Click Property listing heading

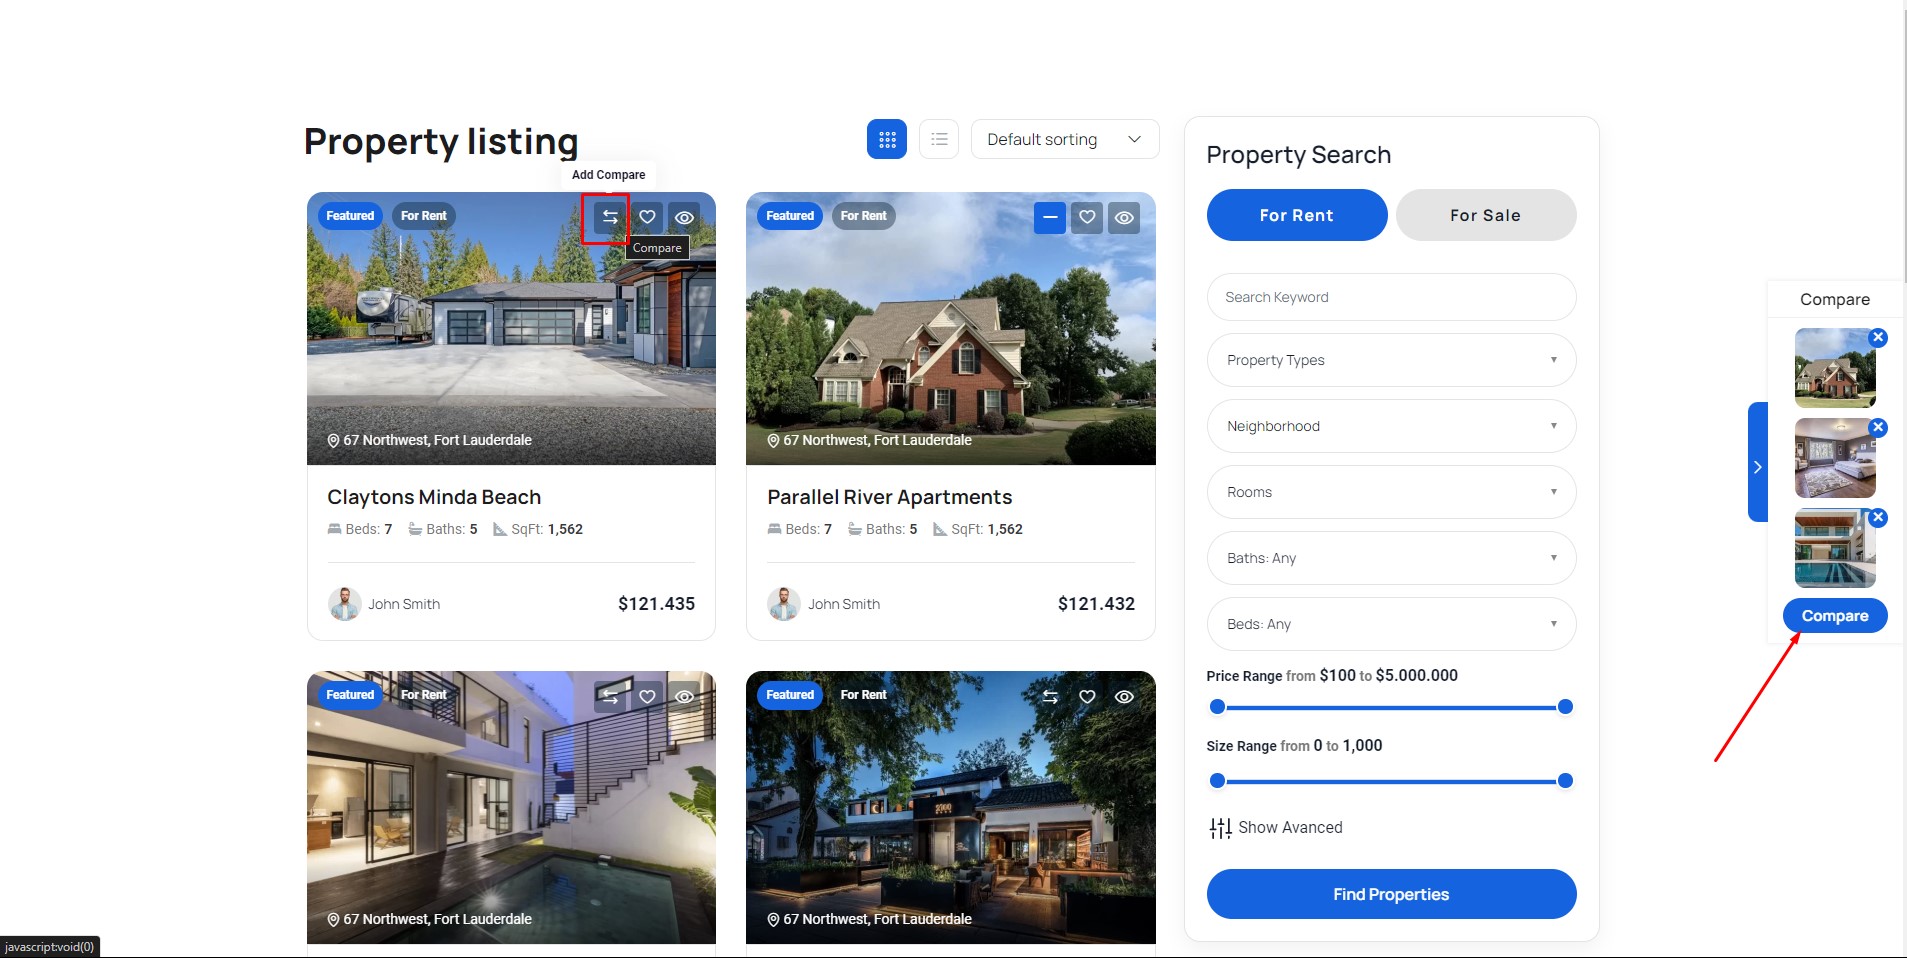pos(441,142)
